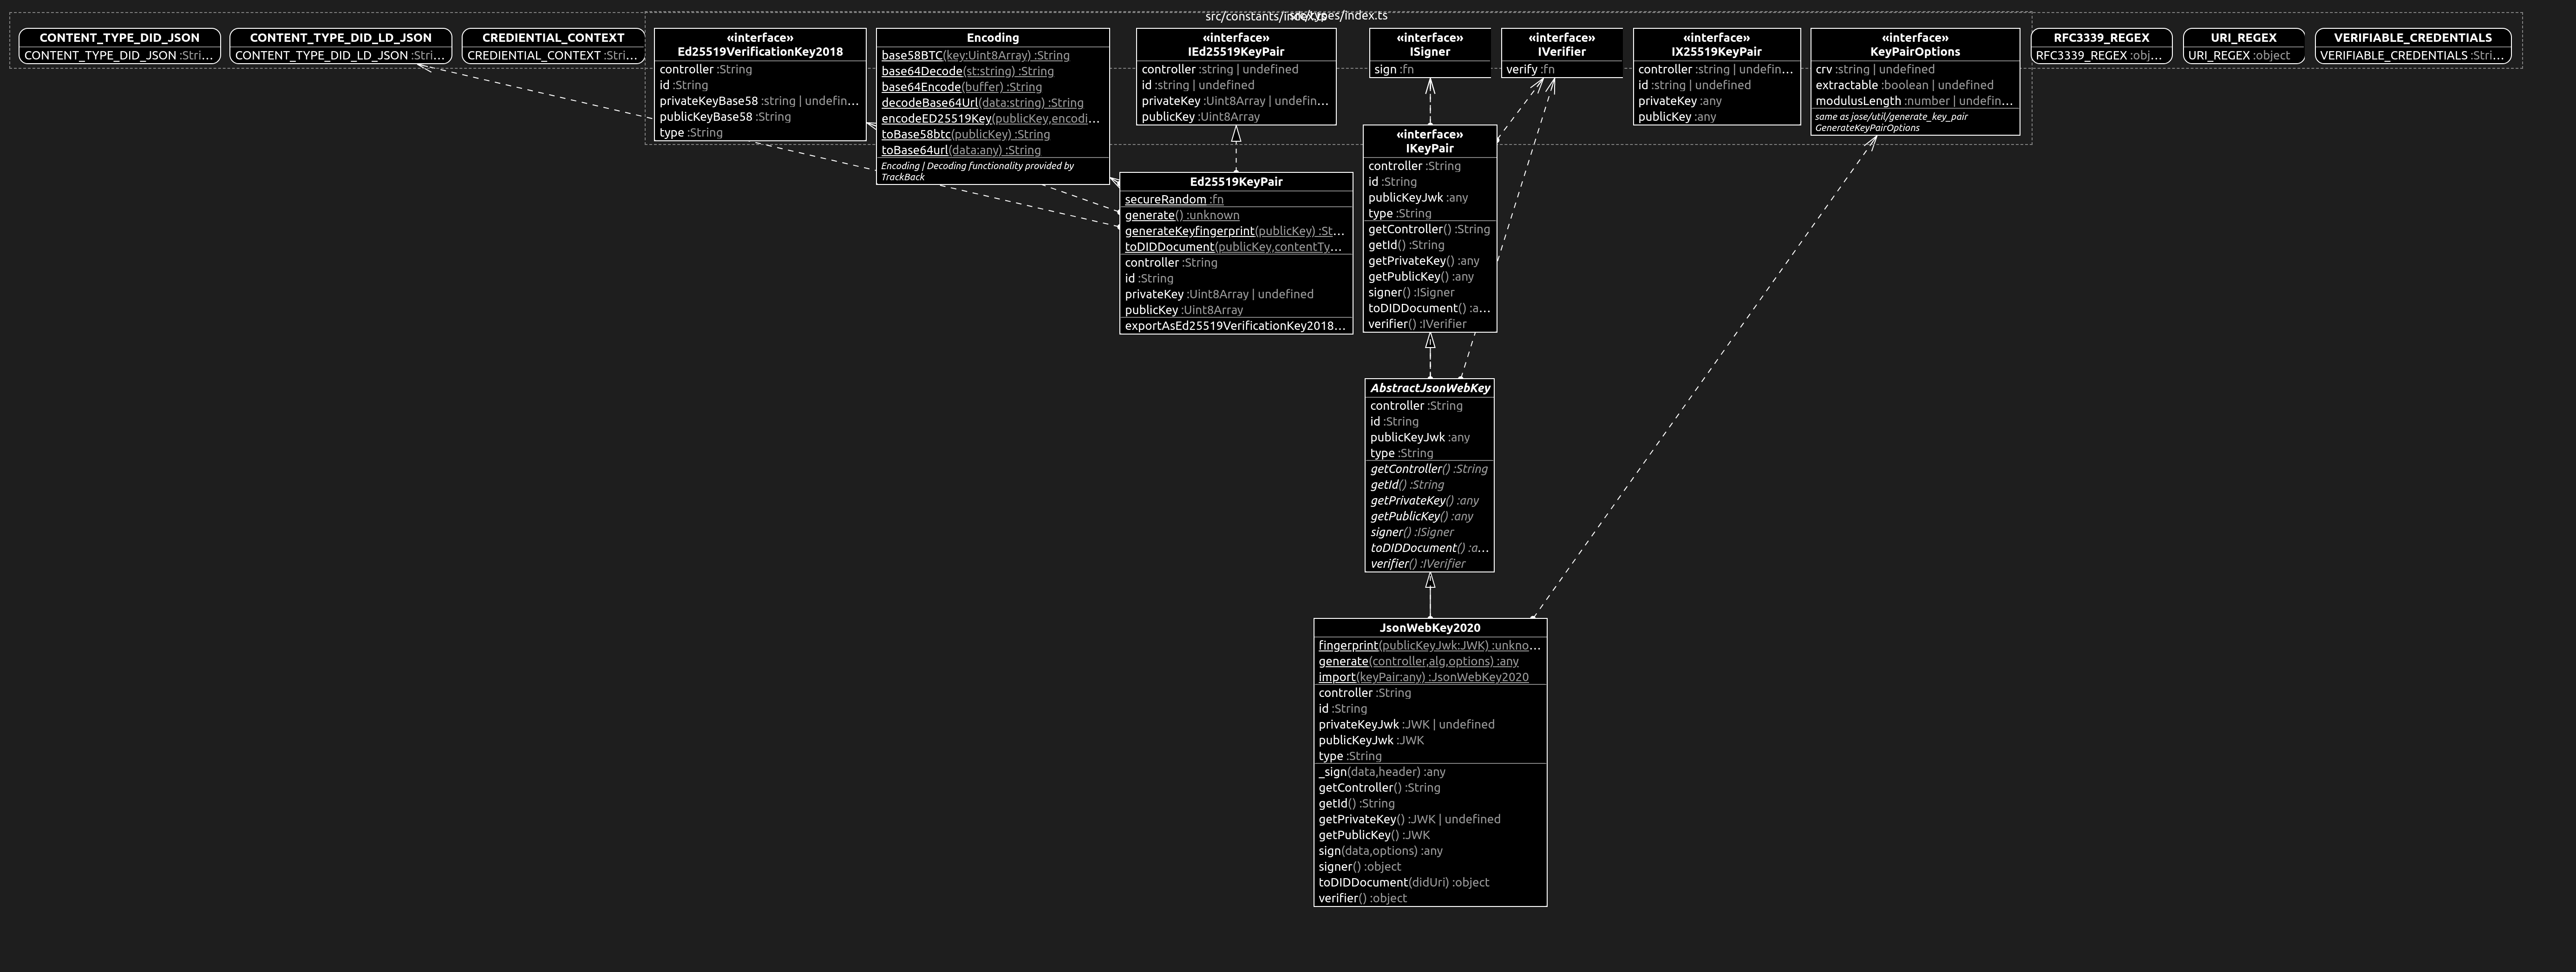2576x972 pixels.
Task: Click the AbstractJsonWebKey class header
Action: coord(1429,388)
